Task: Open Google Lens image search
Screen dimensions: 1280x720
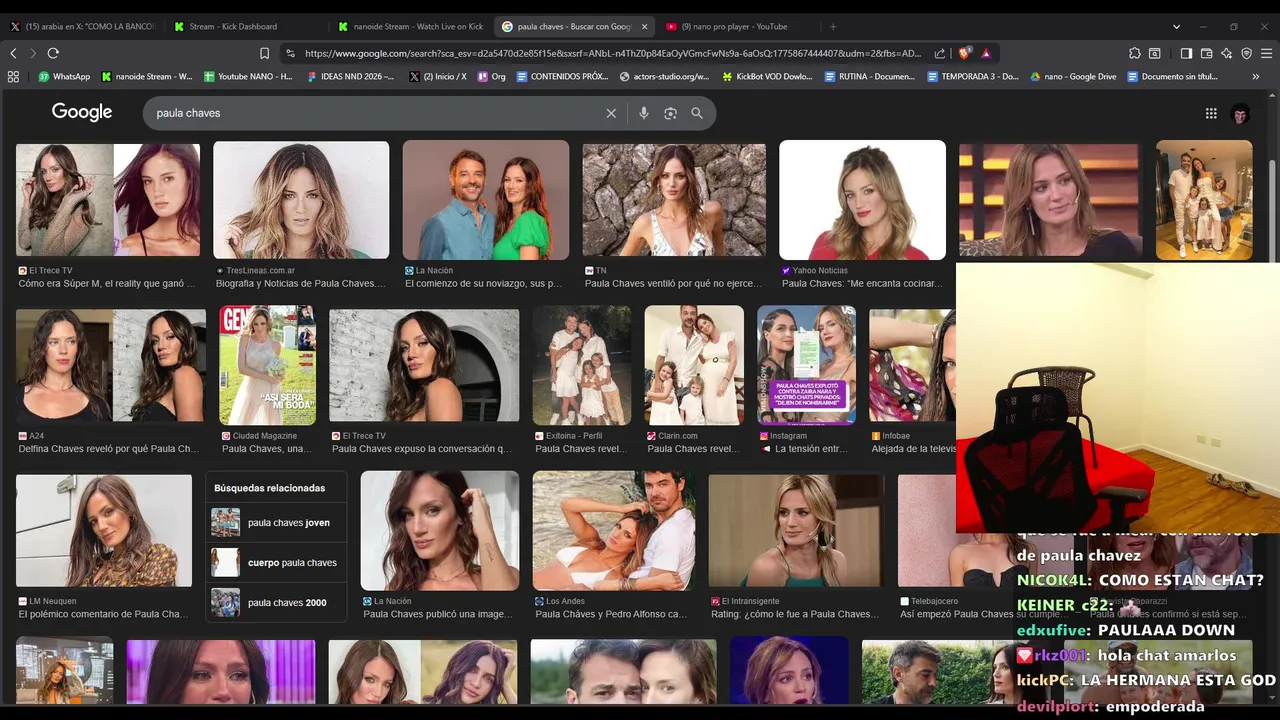Action: click(670, 113)
